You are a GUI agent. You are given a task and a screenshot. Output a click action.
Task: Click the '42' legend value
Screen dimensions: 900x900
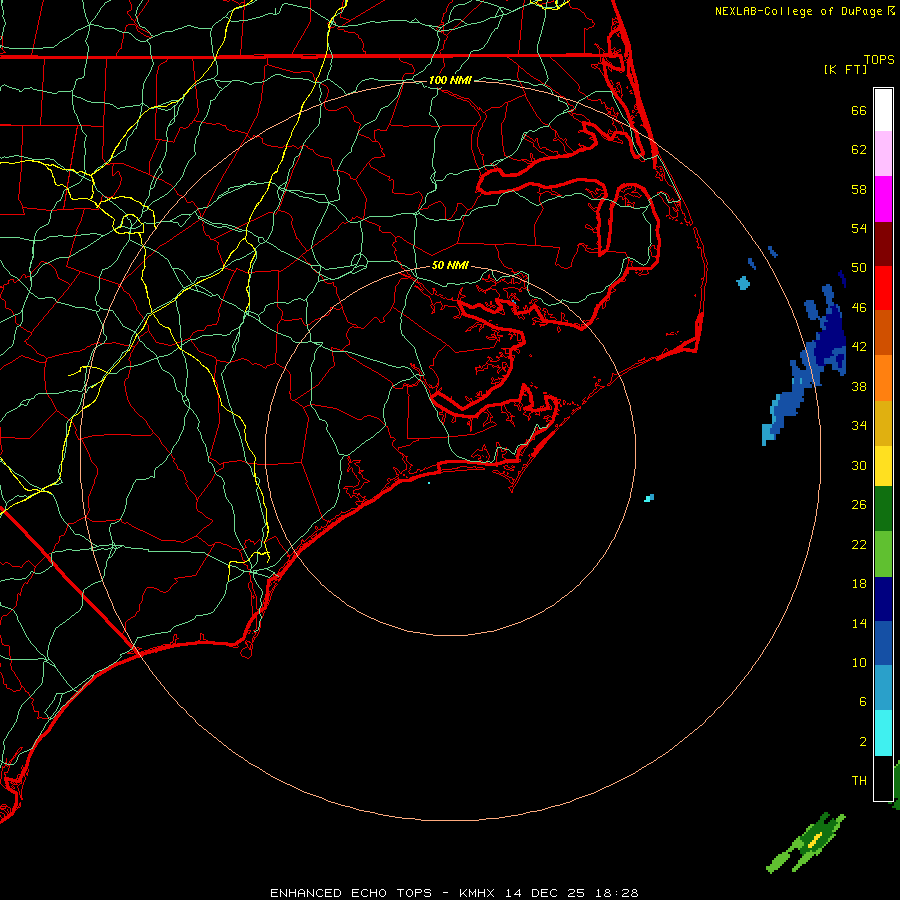859,347
